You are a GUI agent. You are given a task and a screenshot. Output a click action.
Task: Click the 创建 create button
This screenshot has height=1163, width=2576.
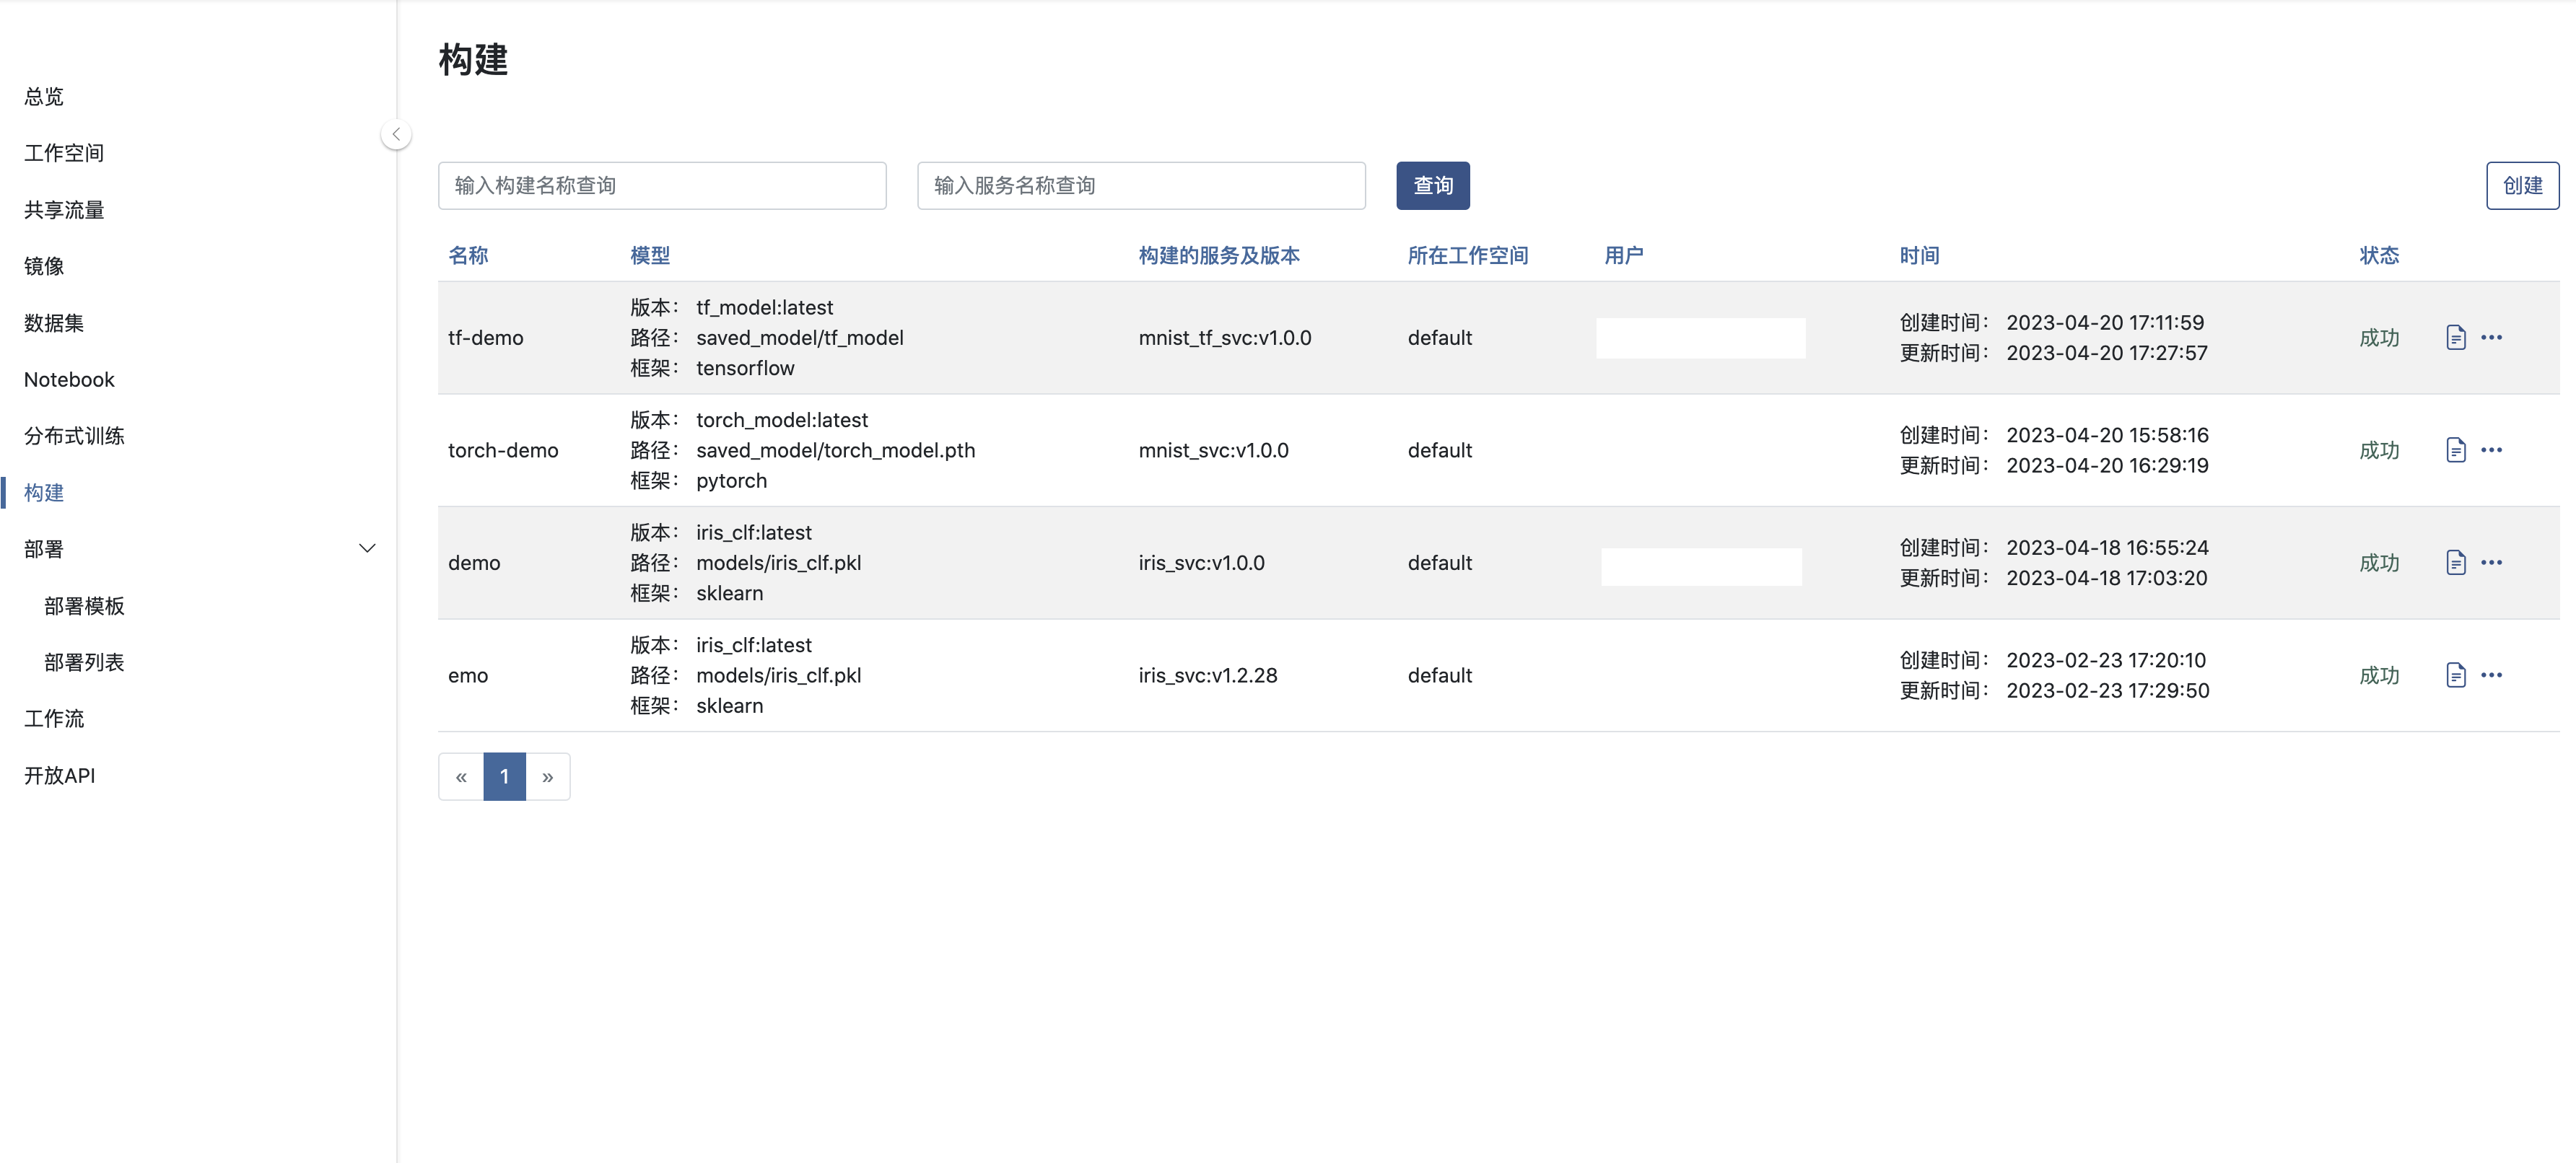2521,185
